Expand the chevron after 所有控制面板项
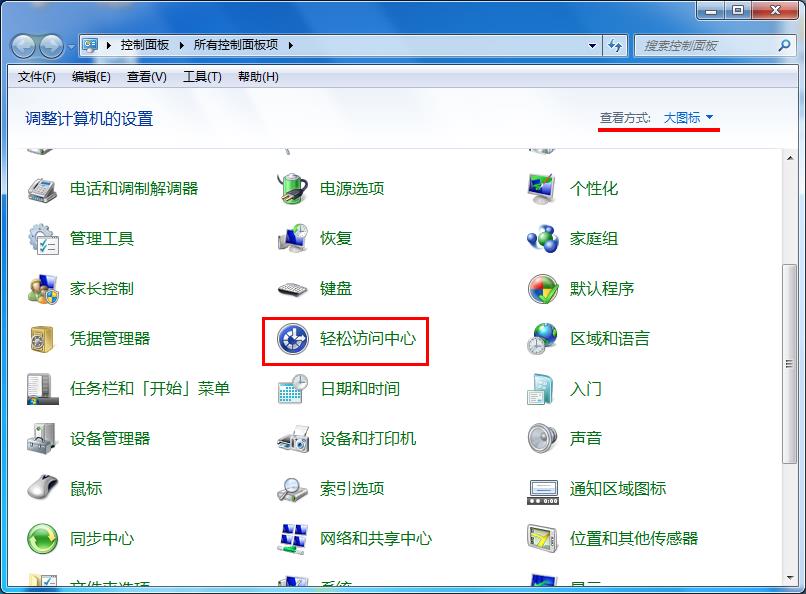Viewport: 806px width, 594px height. pos(291,45)
